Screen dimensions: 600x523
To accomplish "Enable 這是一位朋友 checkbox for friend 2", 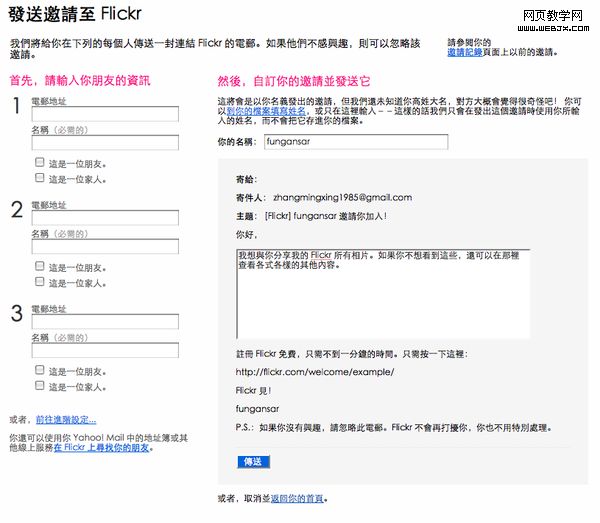I will click(x=39, y=266).
